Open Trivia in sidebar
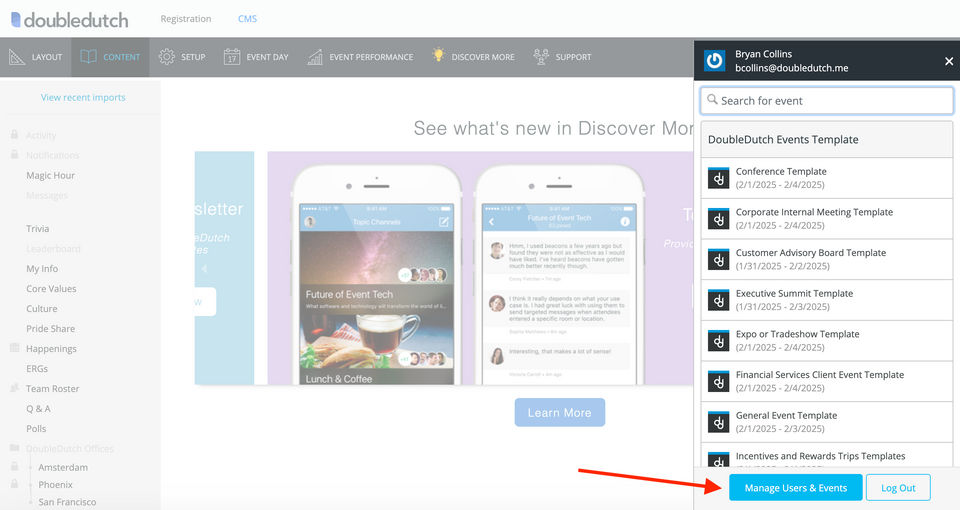The height and width of the screenshot is (510, 960). pyautogui.click(x=37, y=228)
